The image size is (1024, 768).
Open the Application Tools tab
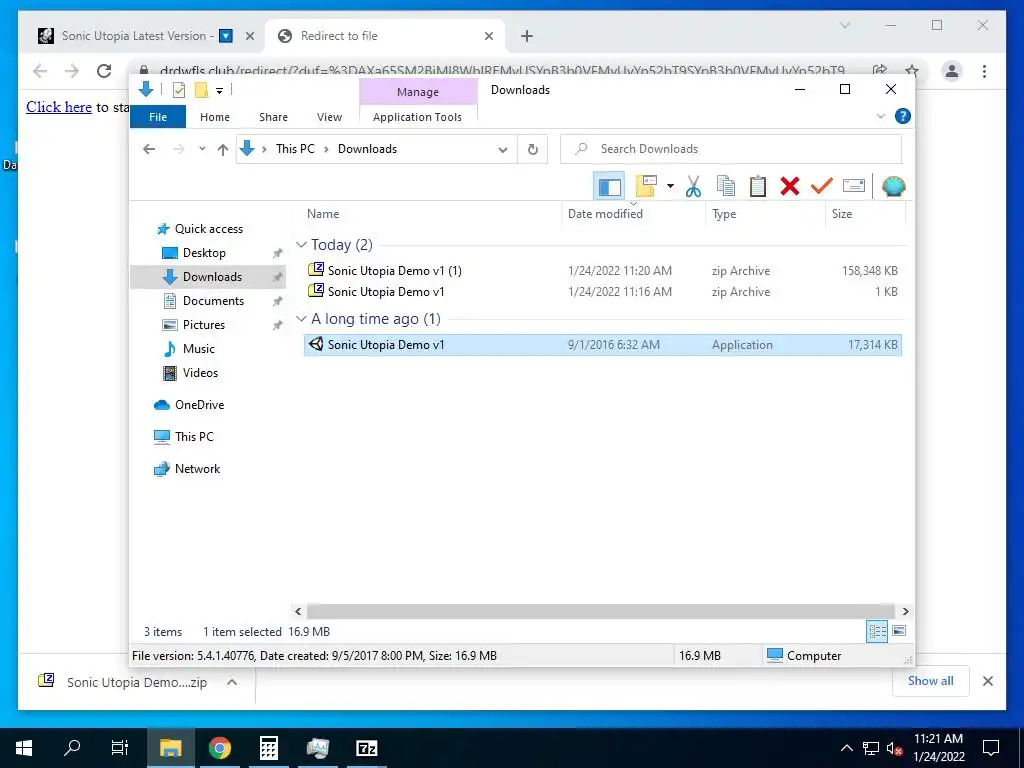pyautogui.click(x=417, y=117)
